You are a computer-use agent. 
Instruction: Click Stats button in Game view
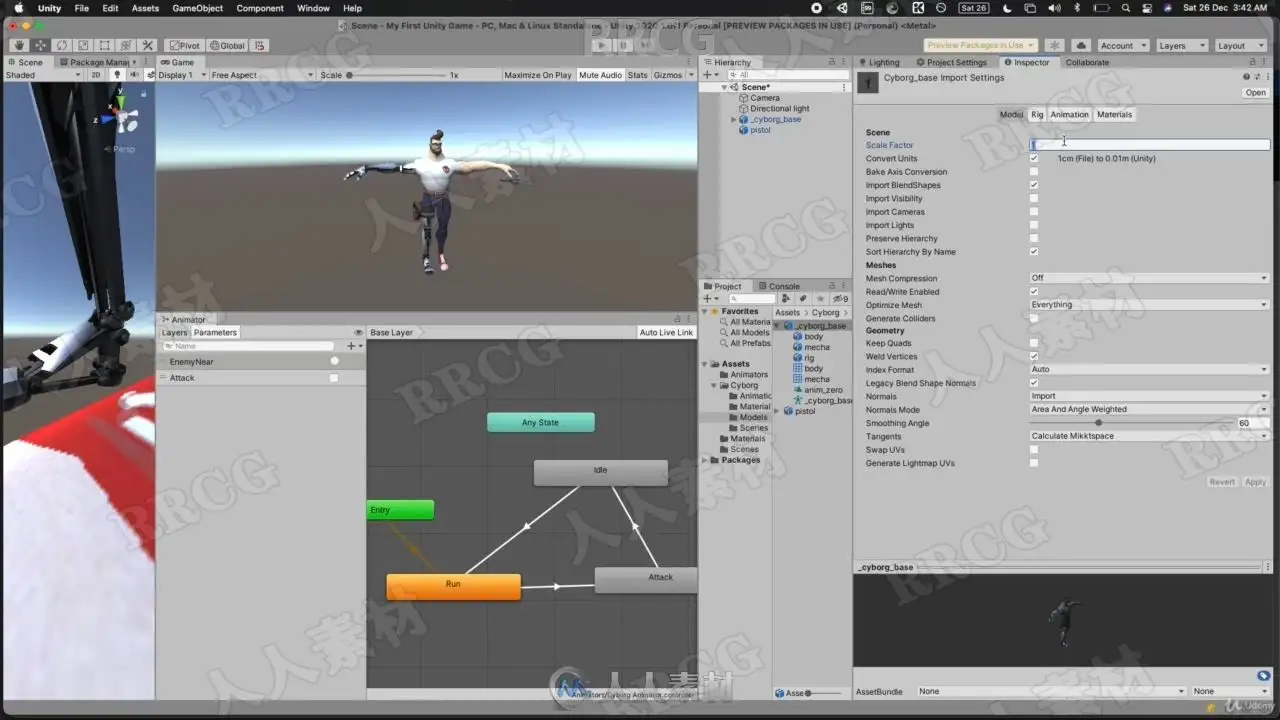coord(637,75)
